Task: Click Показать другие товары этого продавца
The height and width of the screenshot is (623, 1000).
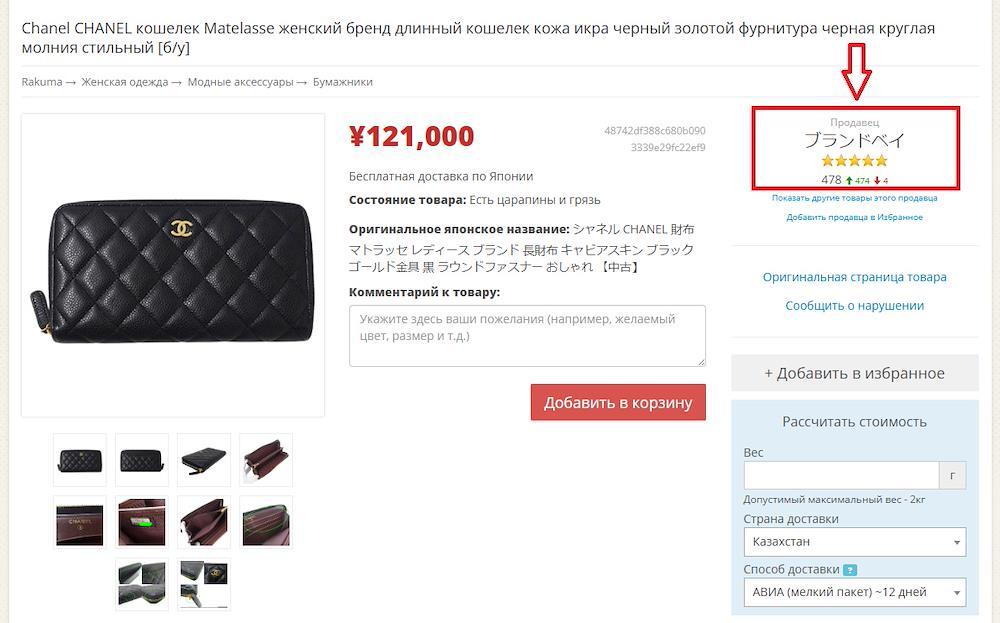Action: [855, 198]
